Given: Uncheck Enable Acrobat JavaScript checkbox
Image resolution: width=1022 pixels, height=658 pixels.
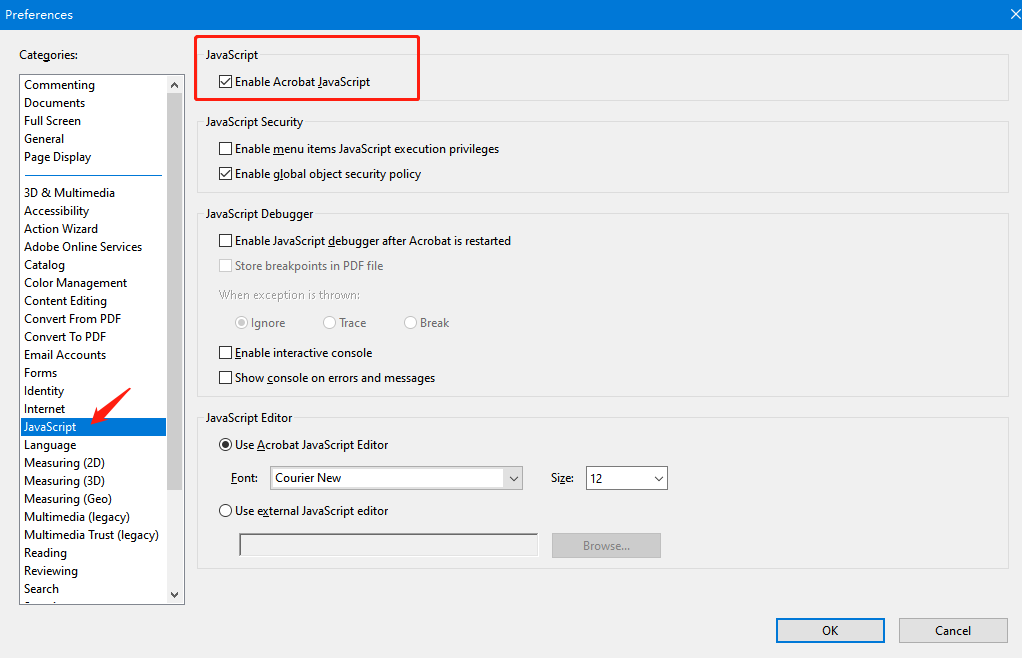Looking at the screenshot, I should 225,82.
